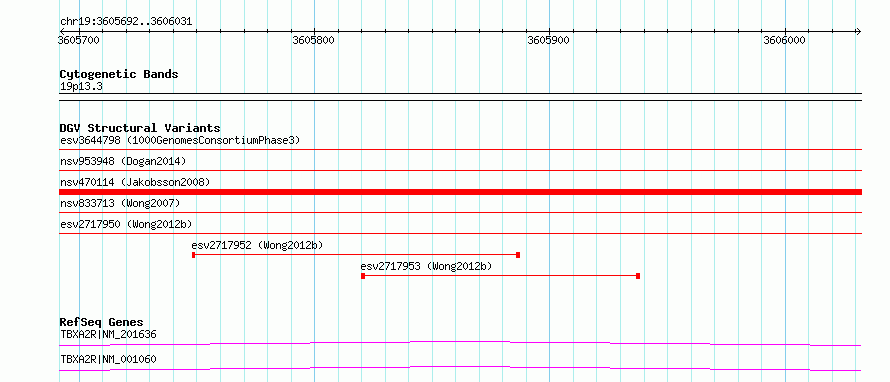Select the nsv953948 (Dogan2014) variant
This screenshot has height=382, width=890.
tap(123, 161)
